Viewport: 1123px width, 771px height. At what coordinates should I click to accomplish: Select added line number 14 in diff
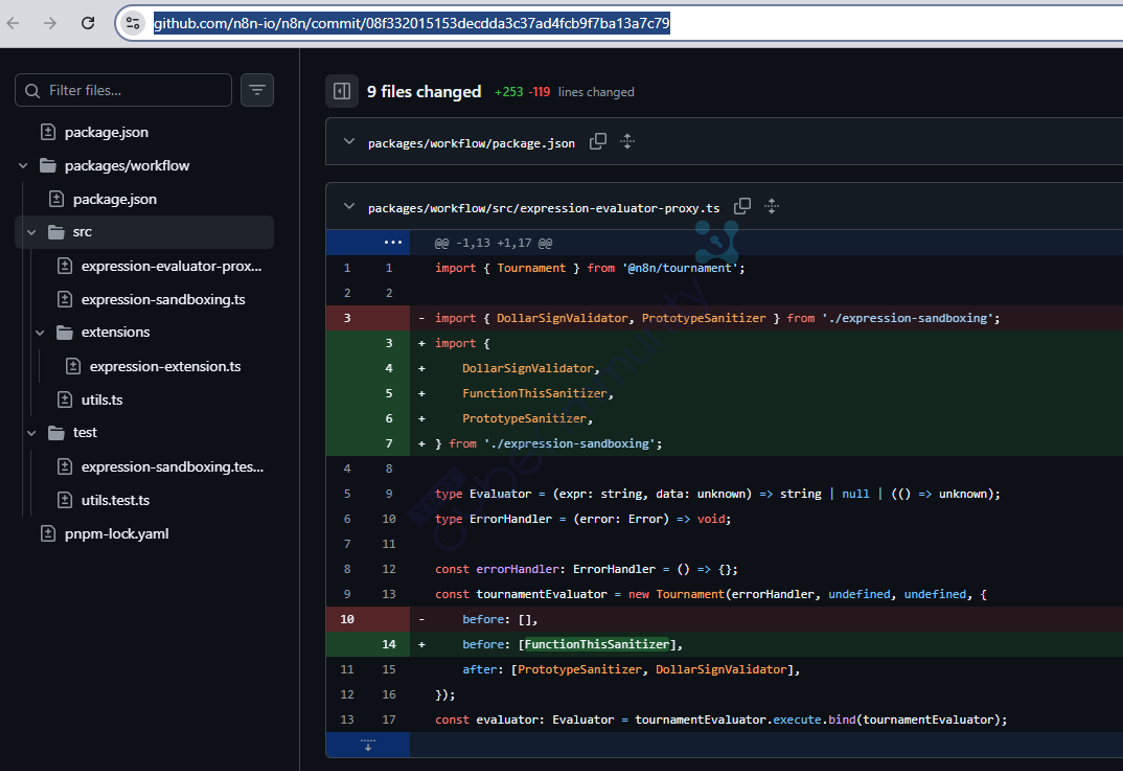pos(389,644)
